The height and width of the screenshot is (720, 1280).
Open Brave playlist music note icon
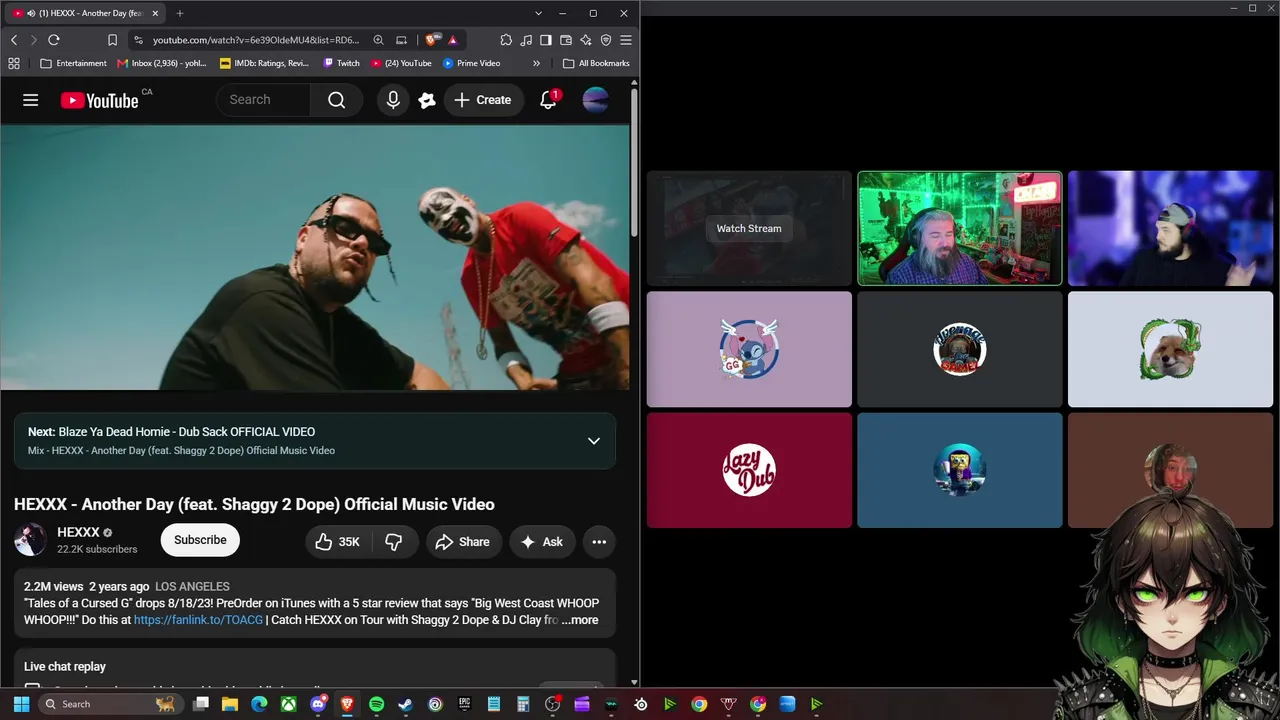[x=526, y=40]
